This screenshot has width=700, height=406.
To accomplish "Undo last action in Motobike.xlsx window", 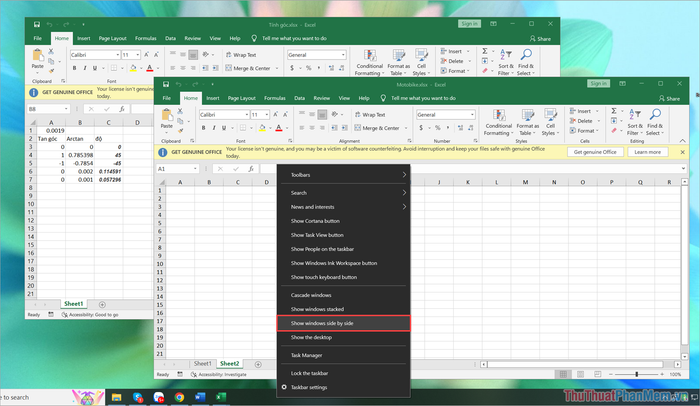I will point(178,84).
